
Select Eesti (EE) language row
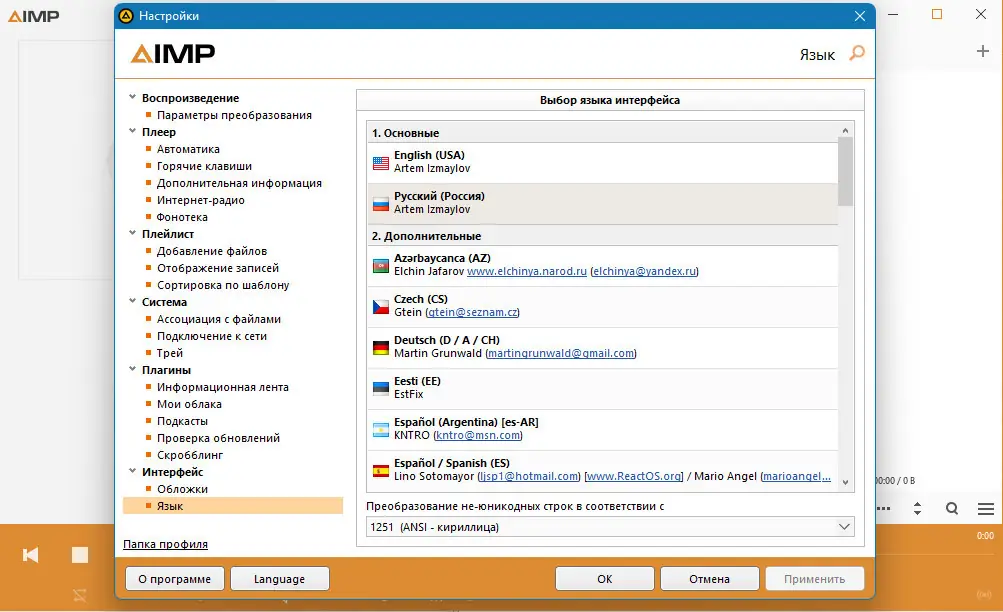pyautogui.click(x=603, y=388)
